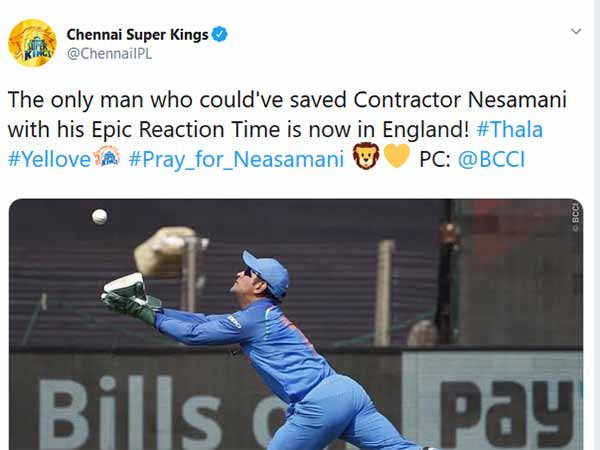The width and height of the screenshot is (600, 450).
Task: Click the "Bills" advertising board text
Action: point(130,412)
